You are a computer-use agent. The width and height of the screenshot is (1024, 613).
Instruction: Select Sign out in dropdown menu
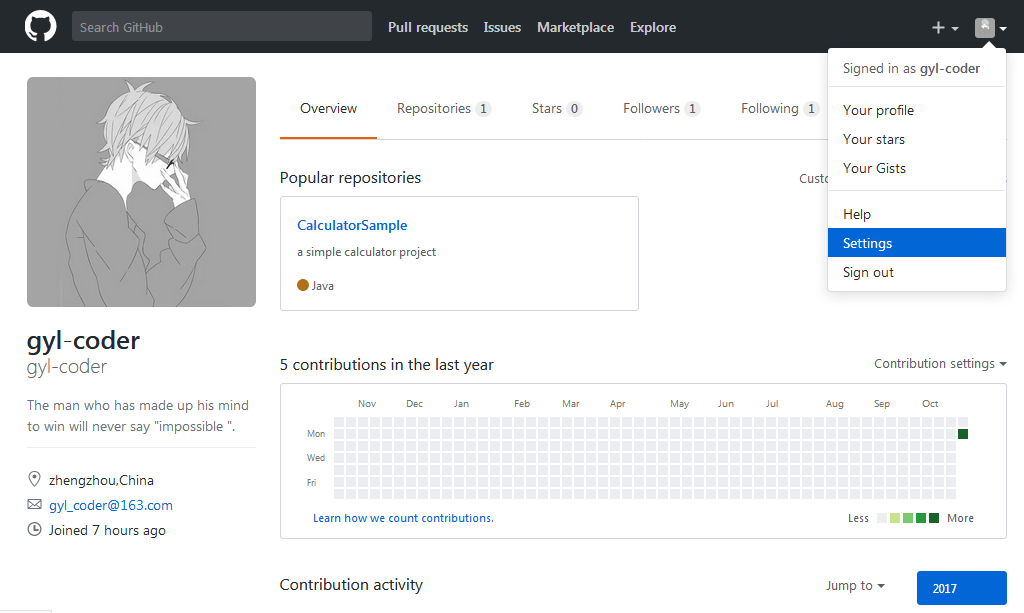point(868,272)
